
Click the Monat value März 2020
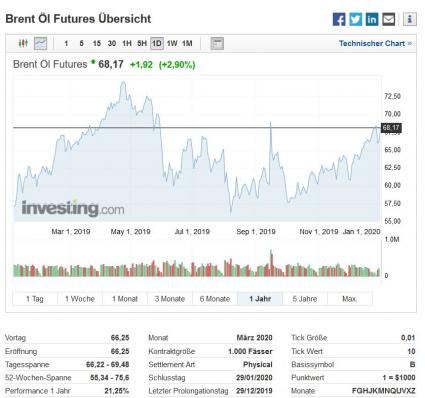[254, 338]
